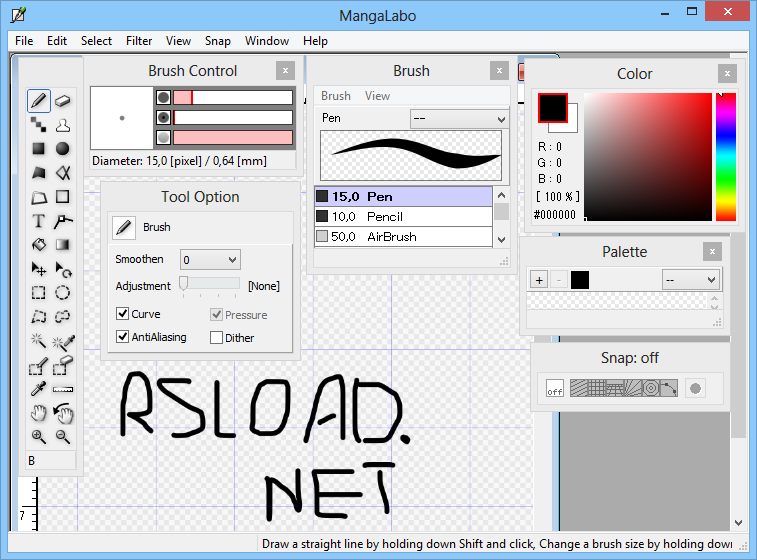Select the Move layer tool
The height and width of the screenshot is (560, 757).
coord(39,269)
